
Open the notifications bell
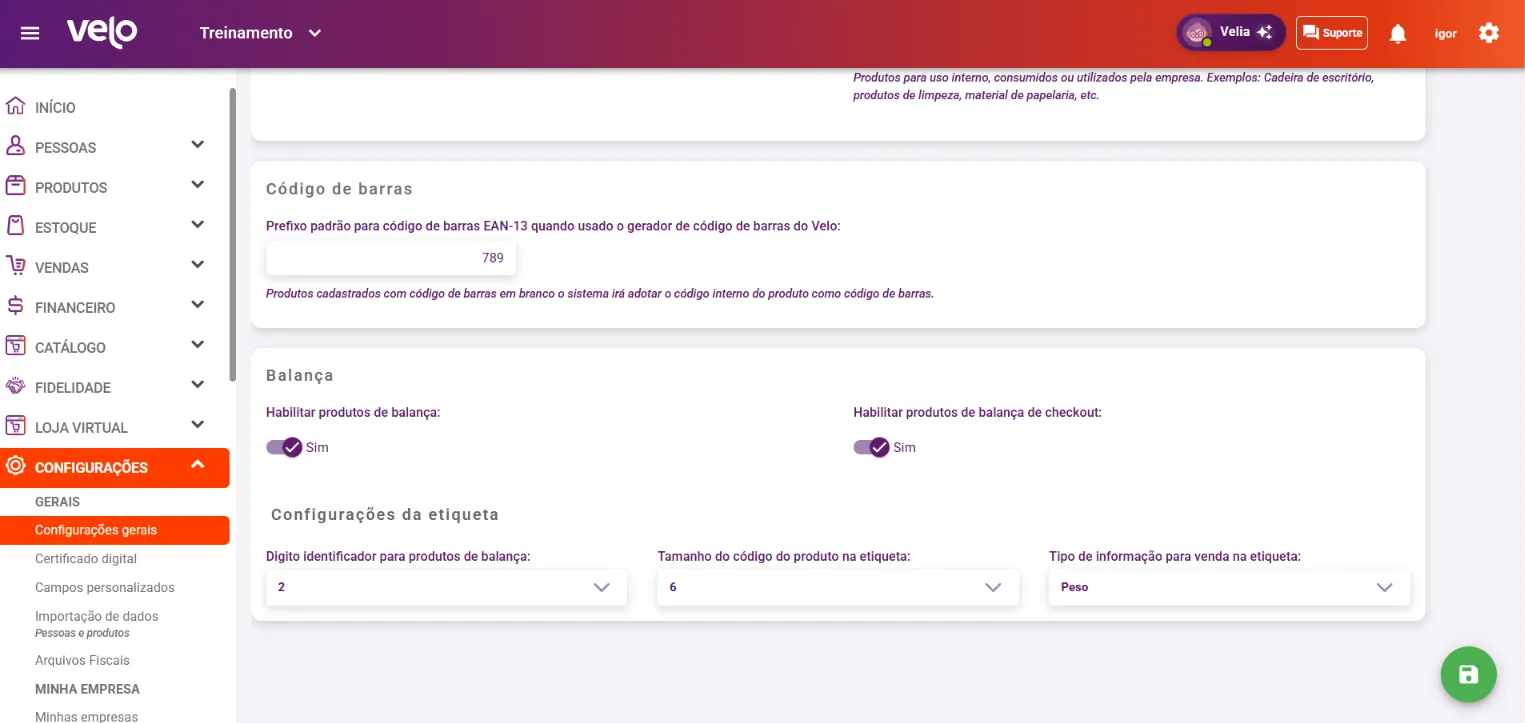coord(1398,33)
